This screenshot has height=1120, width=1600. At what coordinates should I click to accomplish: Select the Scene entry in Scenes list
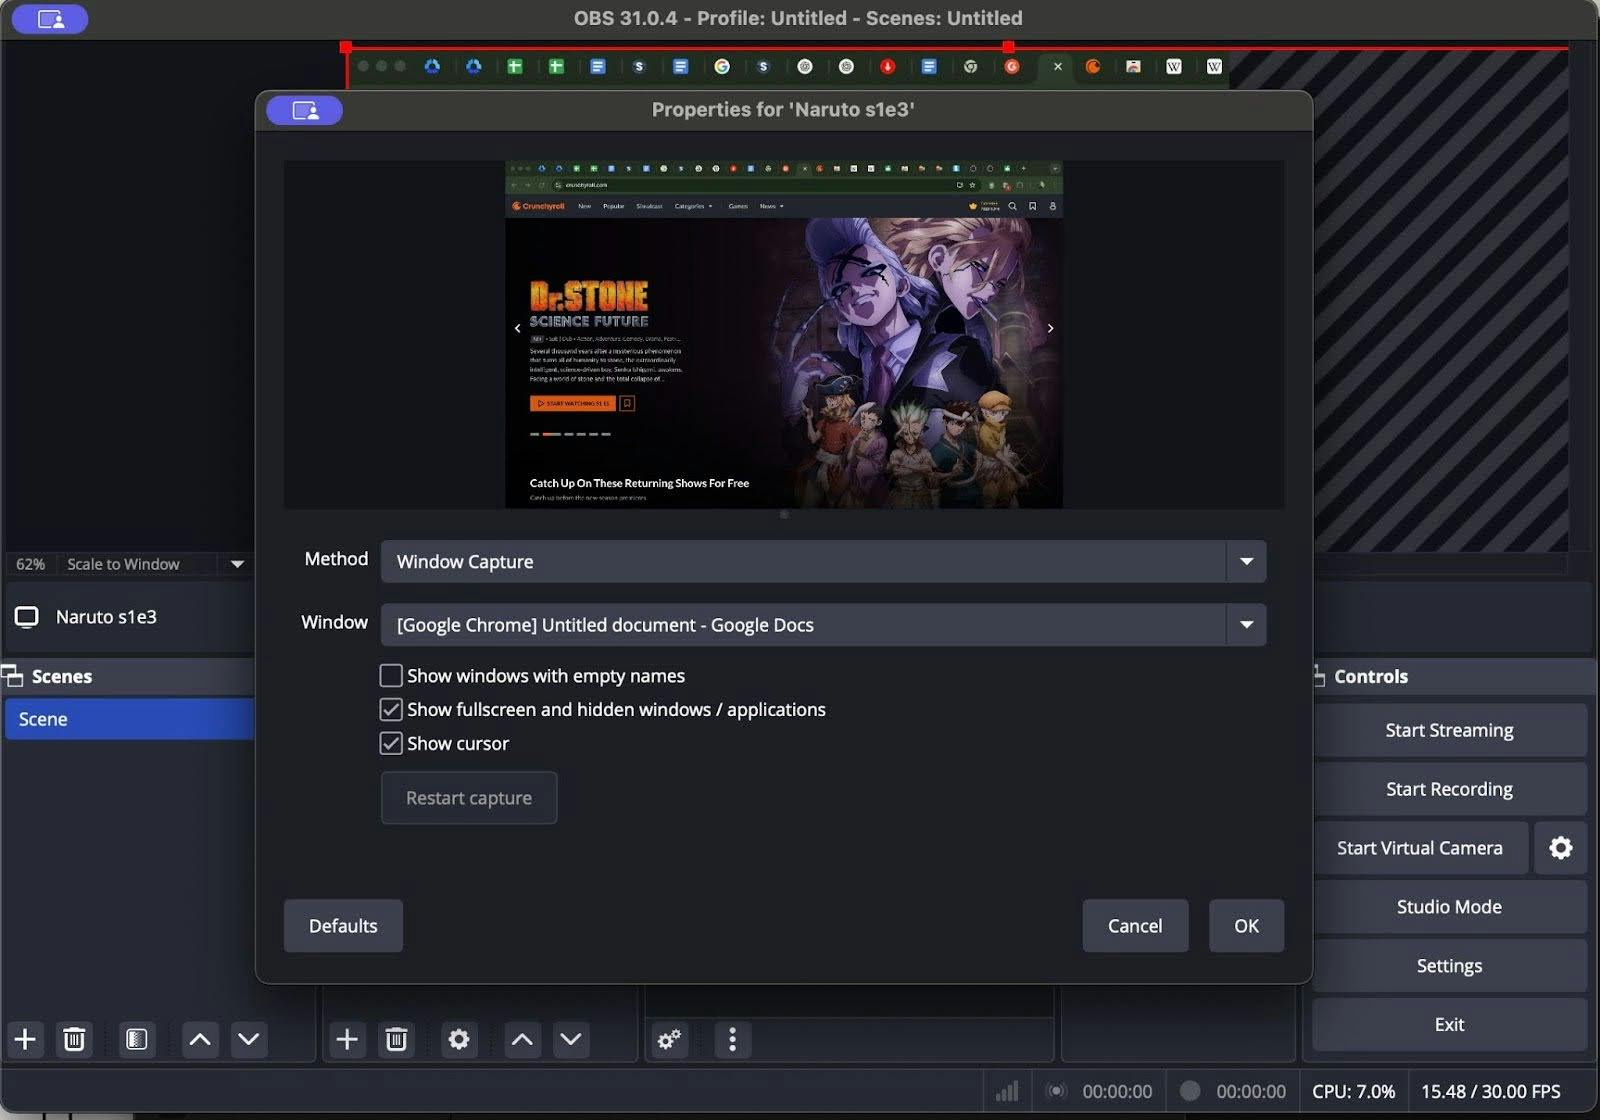click(129, 719)
